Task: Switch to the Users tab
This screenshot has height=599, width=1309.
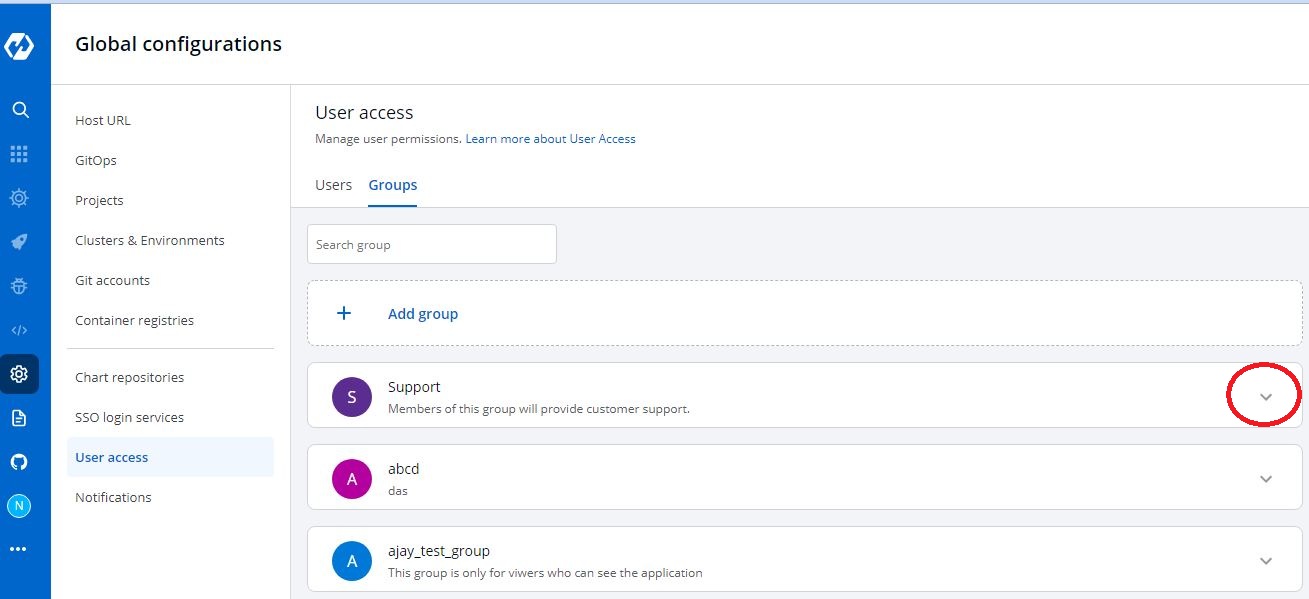Action: [333, 185]
